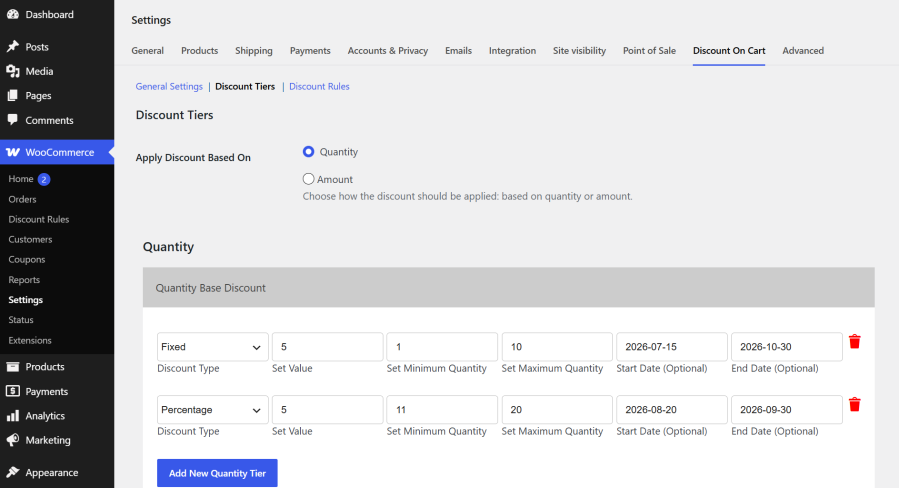899x488 pixels.
Task: Click the Discount Tiers sub-link
Action: click(245, 87)
